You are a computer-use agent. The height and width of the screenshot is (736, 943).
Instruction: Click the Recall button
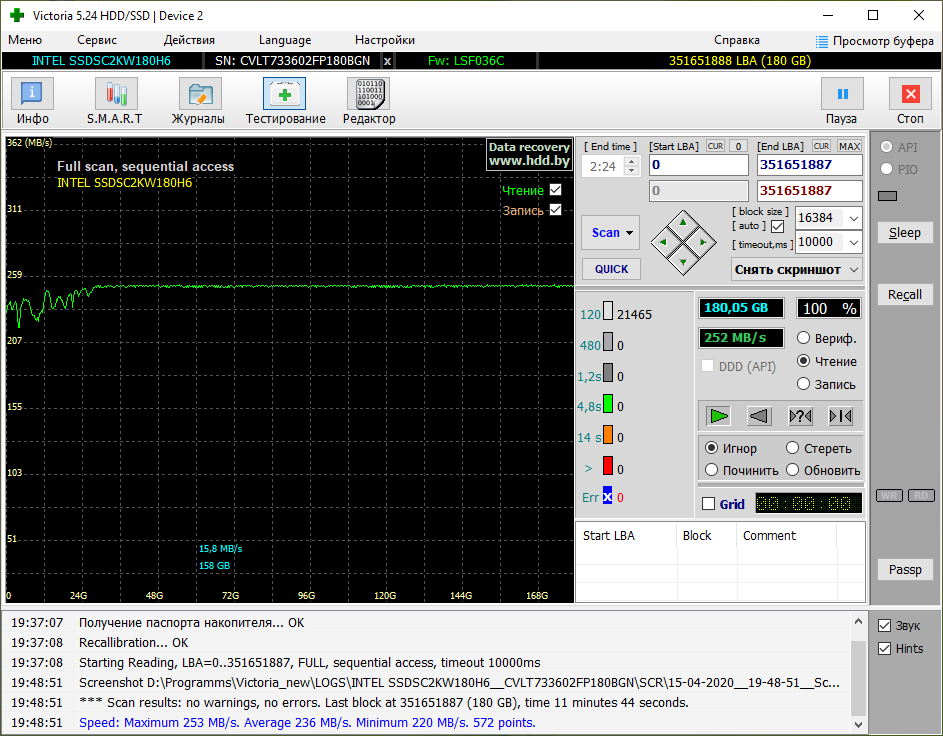pyautogui.click(x=905, y=295)
